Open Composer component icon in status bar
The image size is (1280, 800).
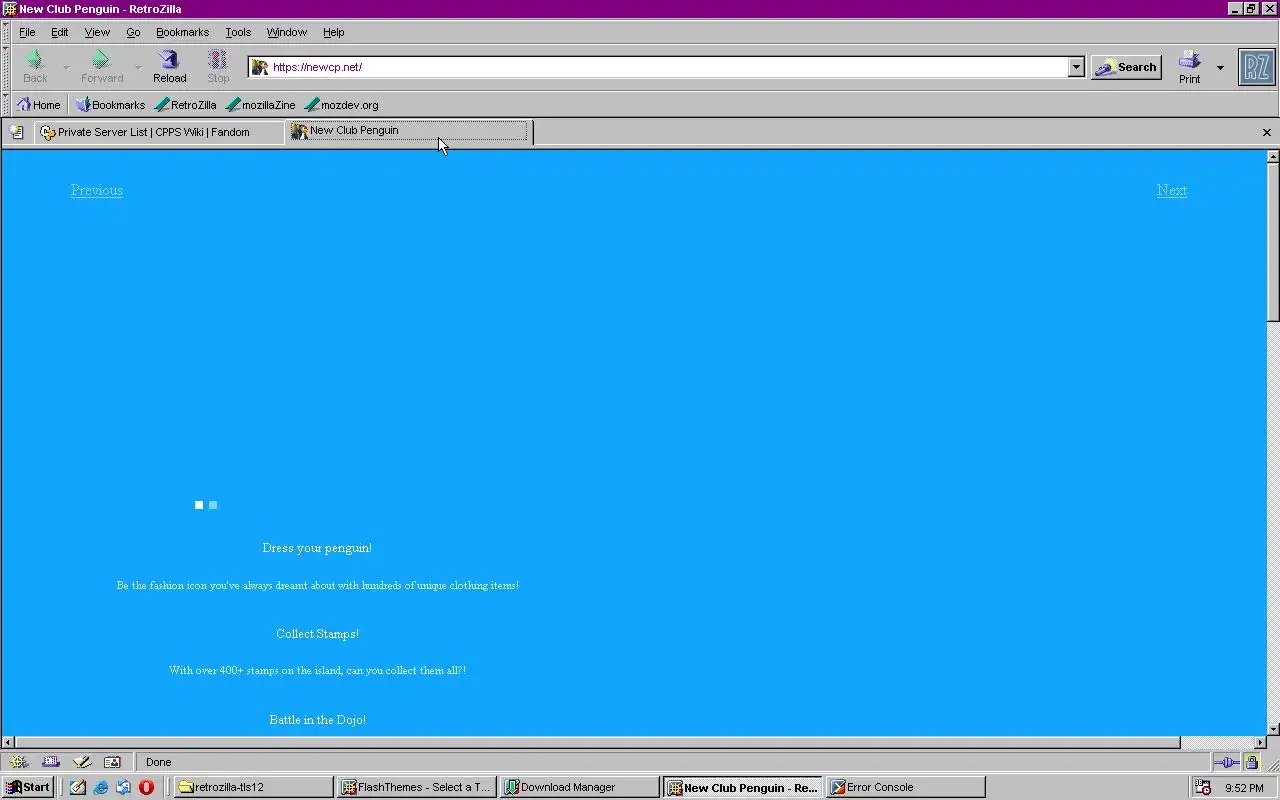tap(82, 762)
